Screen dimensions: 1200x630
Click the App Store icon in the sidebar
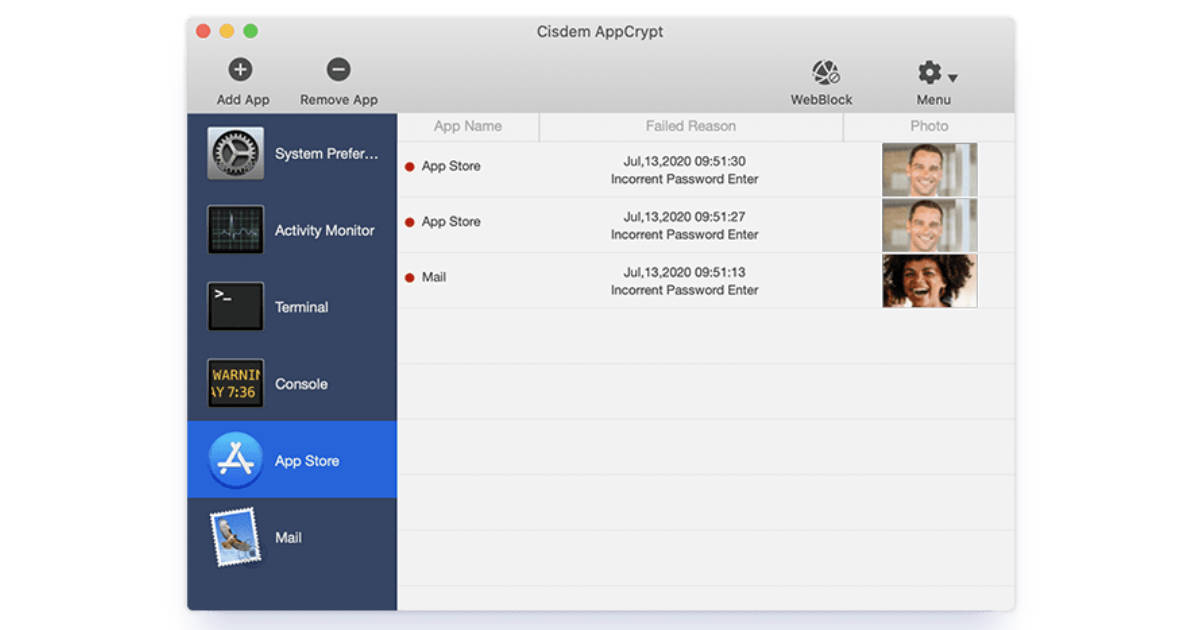235,459
